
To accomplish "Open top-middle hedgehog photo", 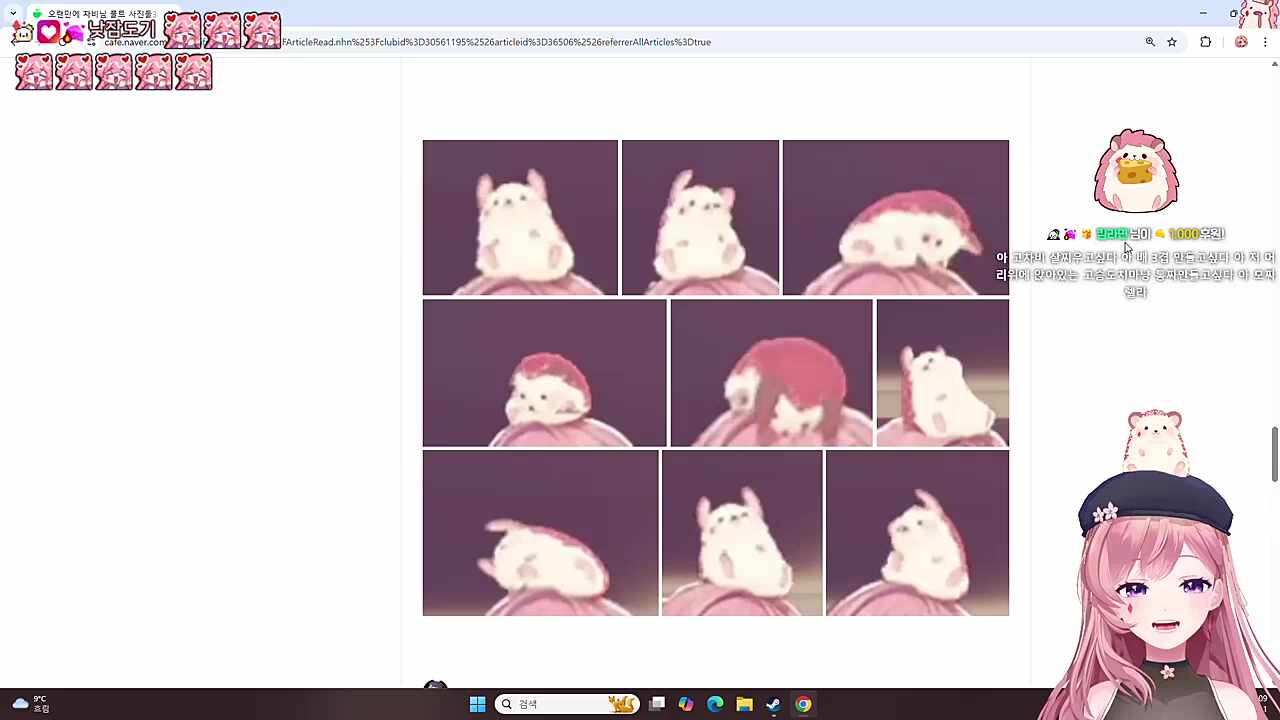I will pyautogui.click(x=700, y=218).
